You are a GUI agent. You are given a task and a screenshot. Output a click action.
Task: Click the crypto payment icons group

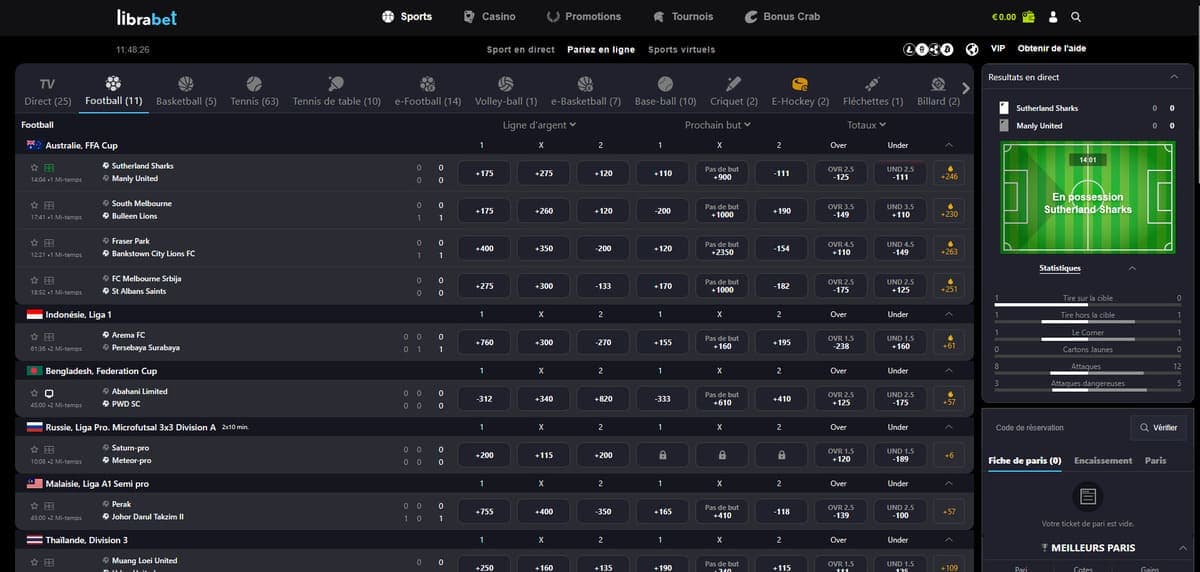tap(927, 49)
